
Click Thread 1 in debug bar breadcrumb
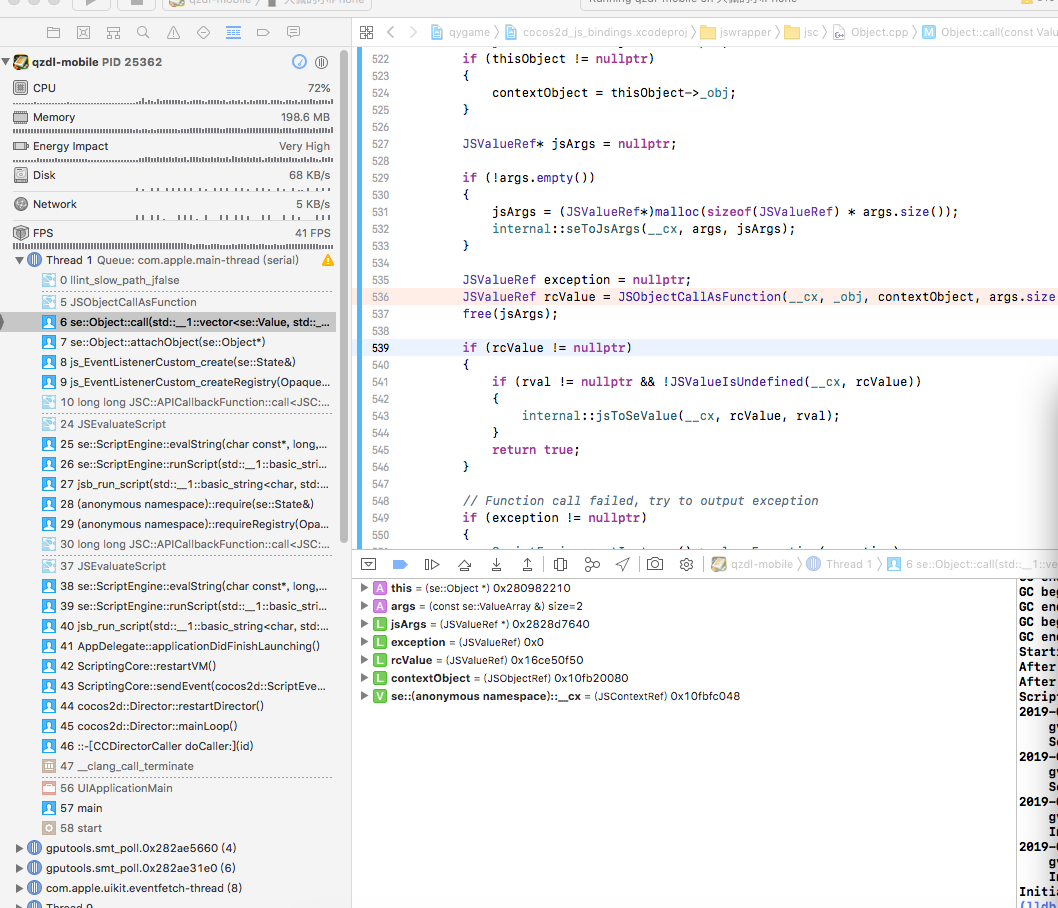tap(839, 564)
